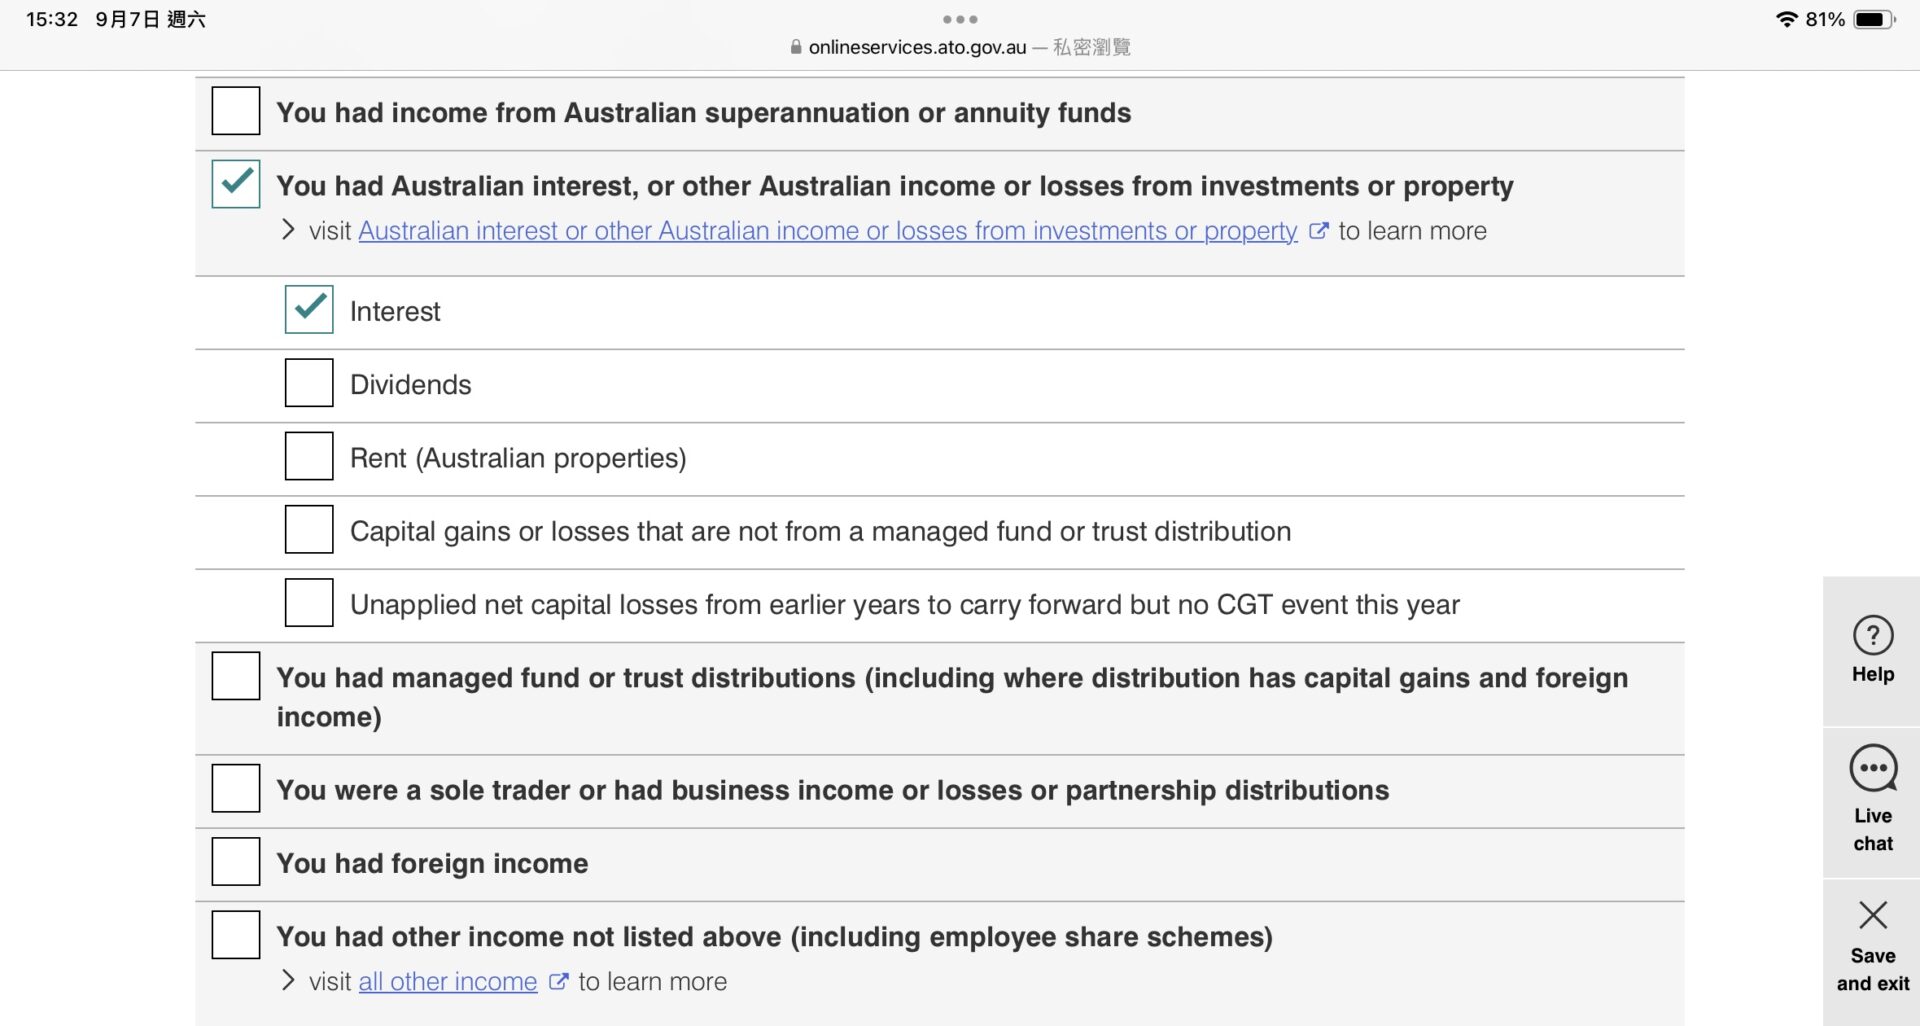Check the superannuation or annuity funds box
1920x1026 pixels.
(x=236, y=111)
